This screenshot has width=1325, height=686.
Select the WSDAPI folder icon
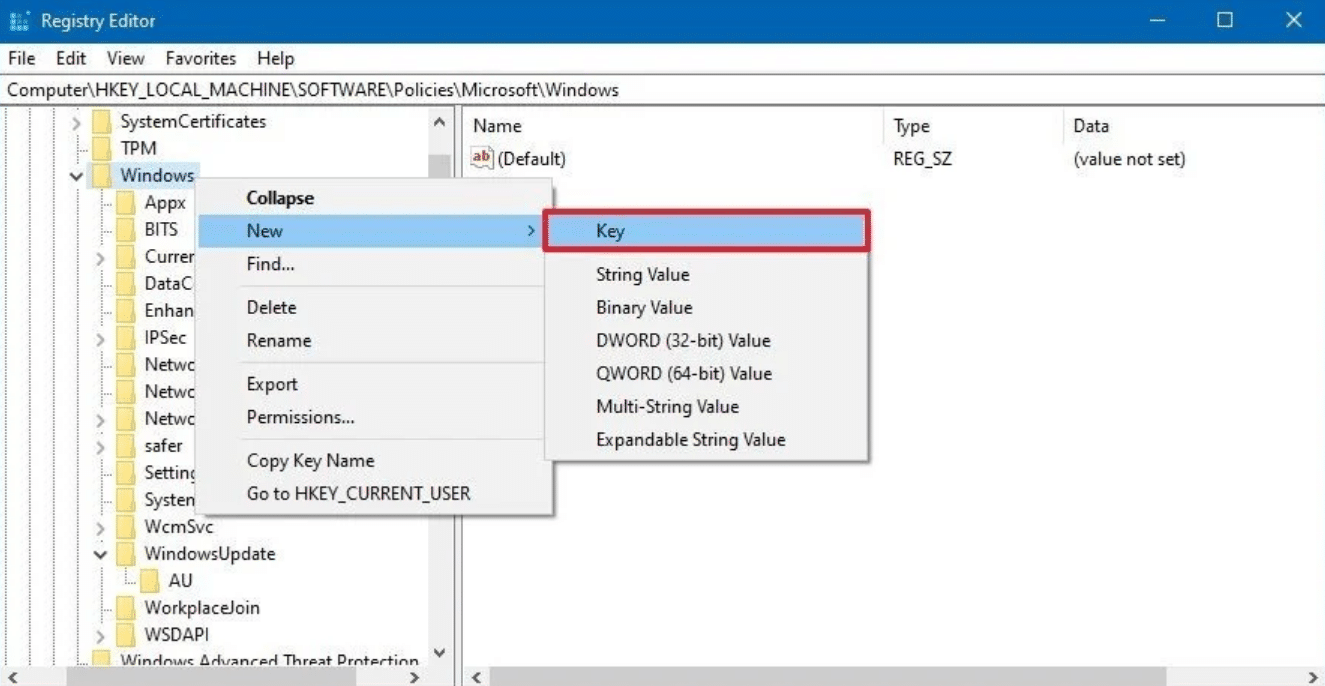tap(126, 635)
